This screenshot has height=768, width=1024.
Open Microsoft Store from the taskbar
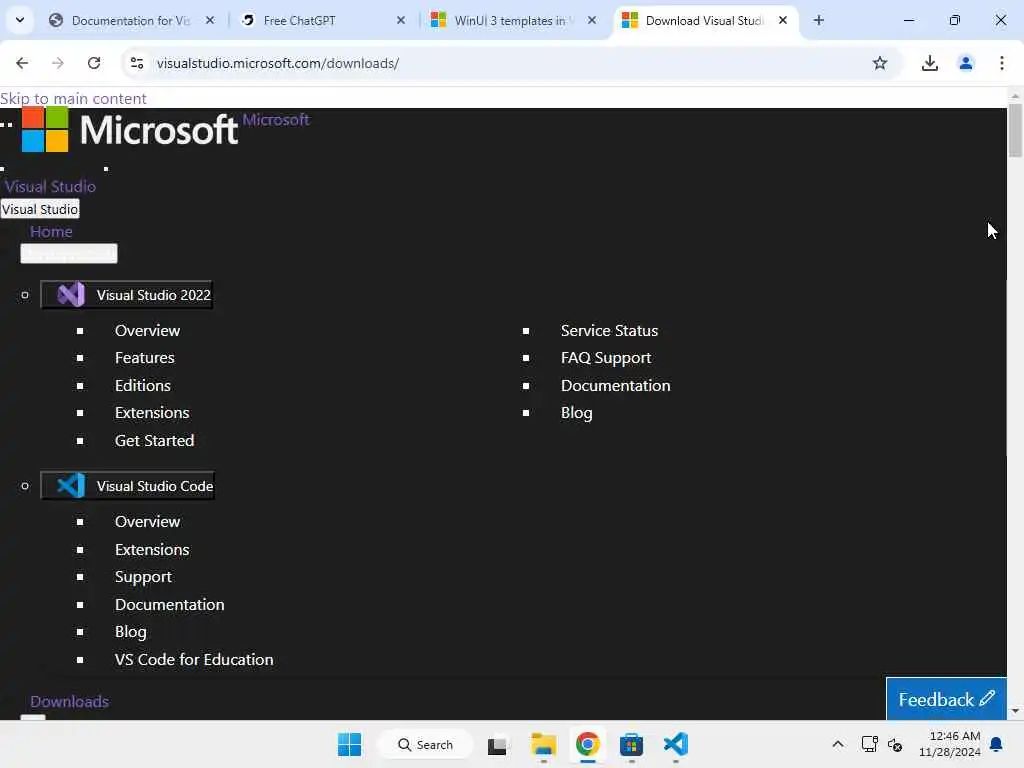pos(631,744)
